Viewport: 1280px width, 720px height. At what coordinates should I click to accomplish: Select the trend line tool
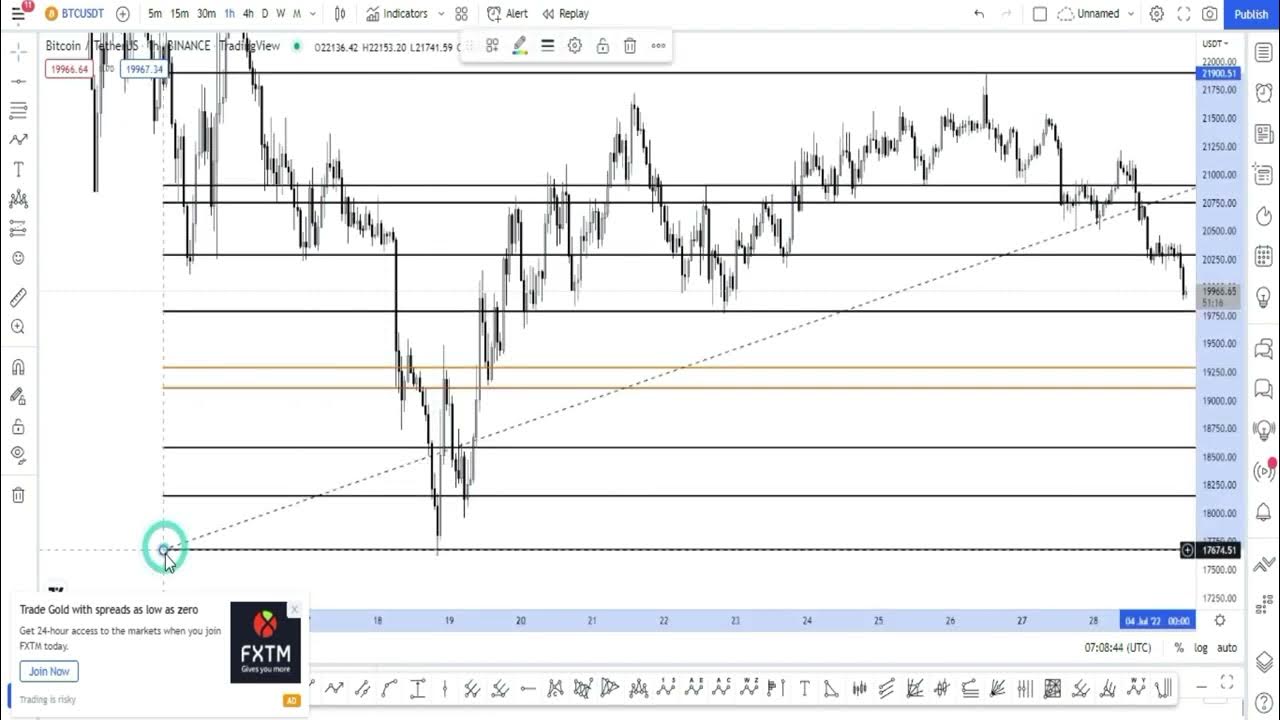click(18, 81)
